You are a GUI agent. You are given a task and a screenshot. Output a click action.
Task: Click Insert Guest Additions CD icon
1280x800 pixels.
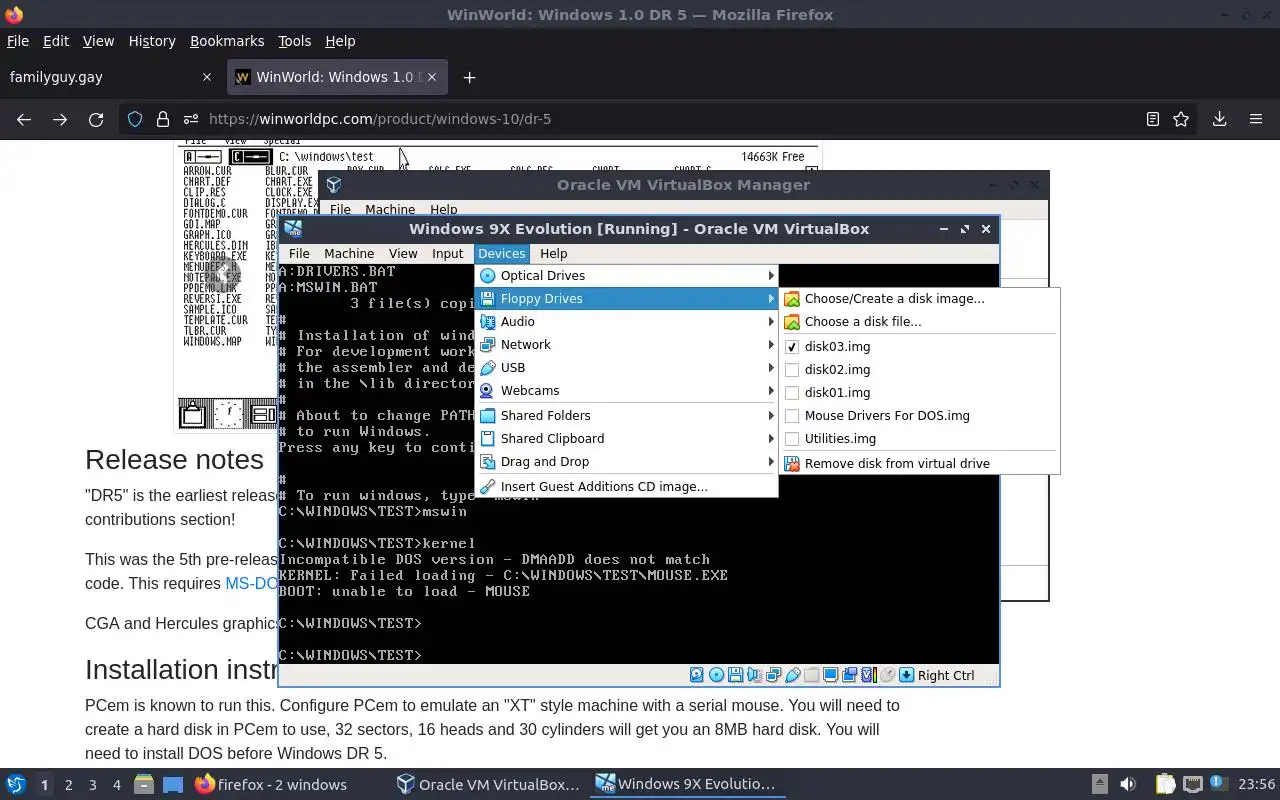coord(487,486)
